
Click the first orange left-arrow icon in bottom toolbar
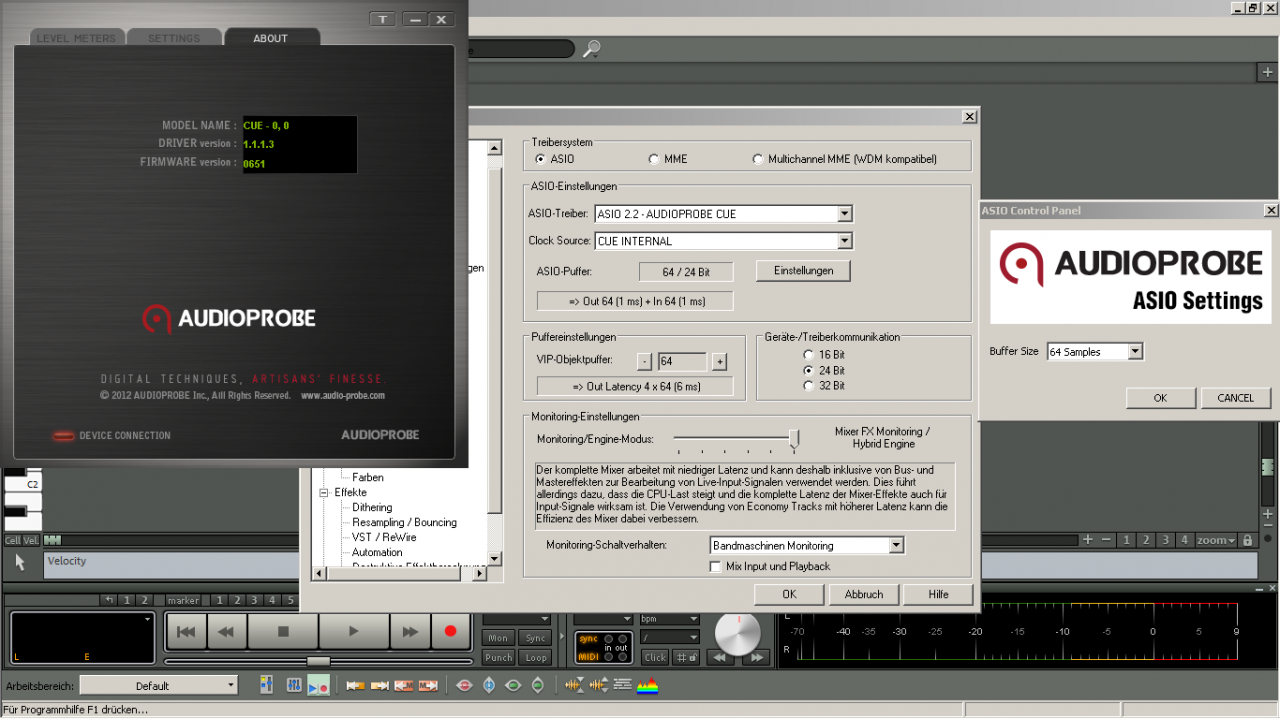click(355, 685)
